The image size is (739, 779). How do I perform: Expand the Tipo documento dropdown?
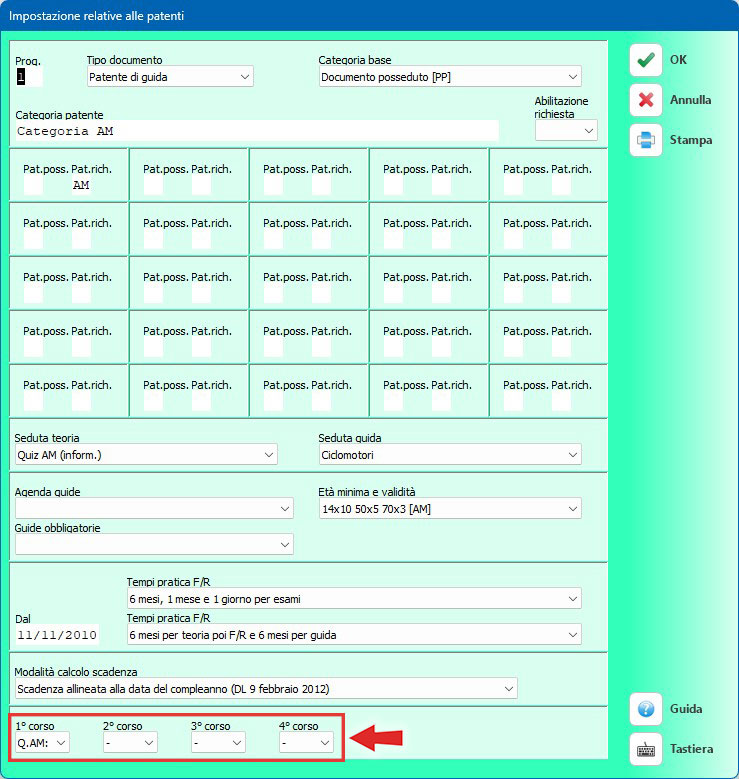coord(169,77)
